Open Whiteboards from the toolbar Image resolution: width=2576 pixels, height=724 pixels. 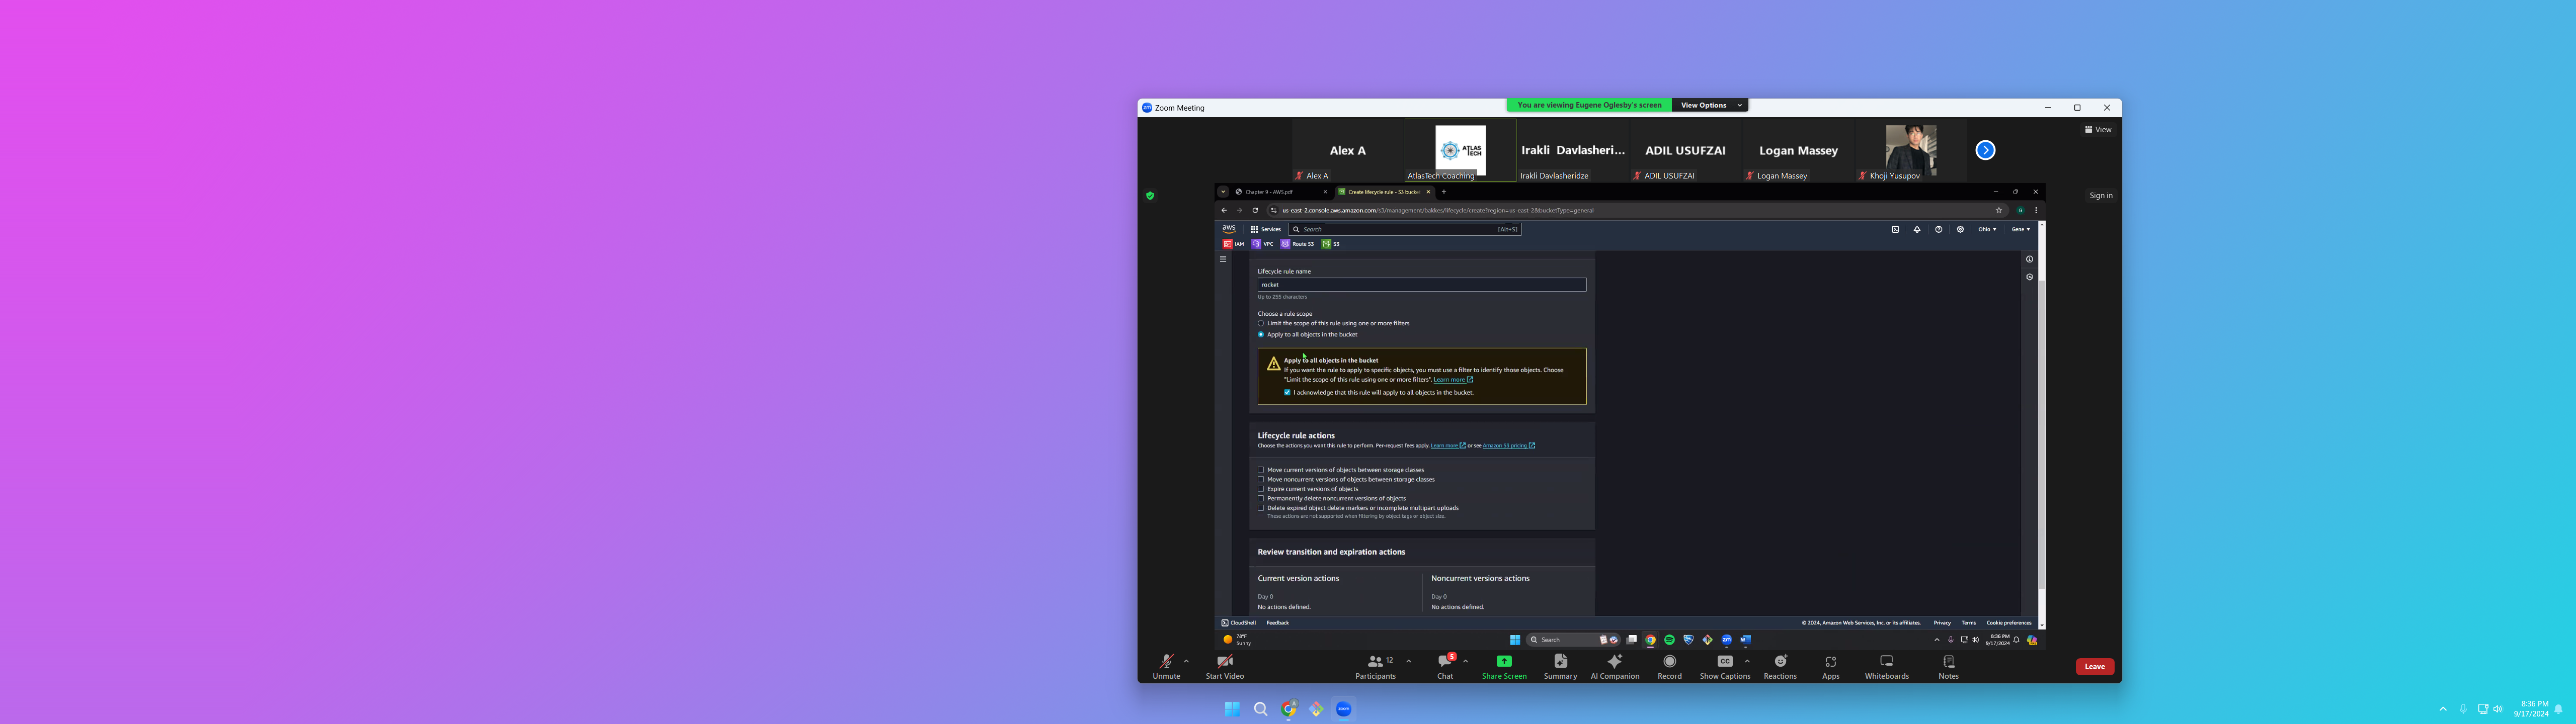click(1886, 662)
